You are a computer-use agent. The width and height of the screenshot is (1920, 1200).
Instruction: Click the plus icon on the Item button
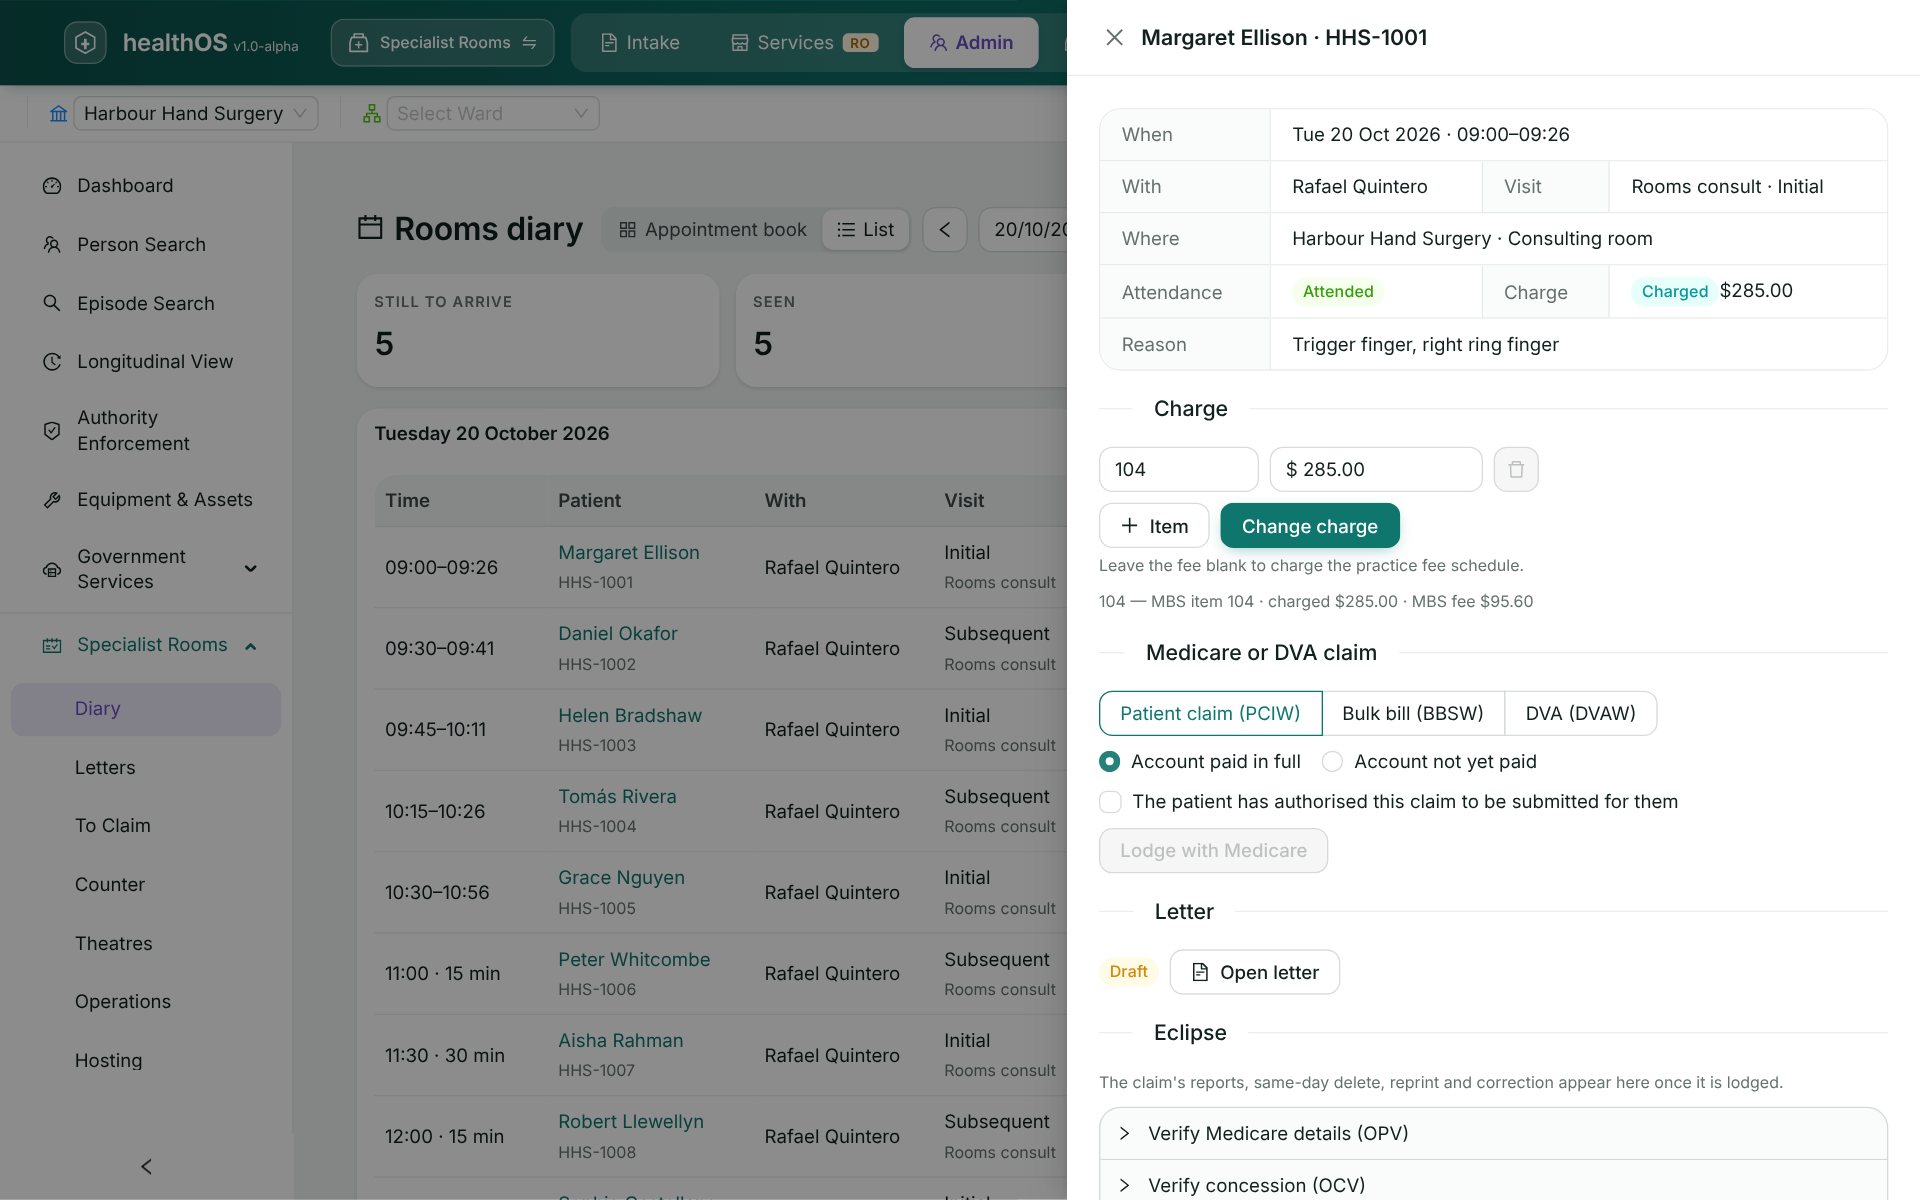click(1129, 526)
